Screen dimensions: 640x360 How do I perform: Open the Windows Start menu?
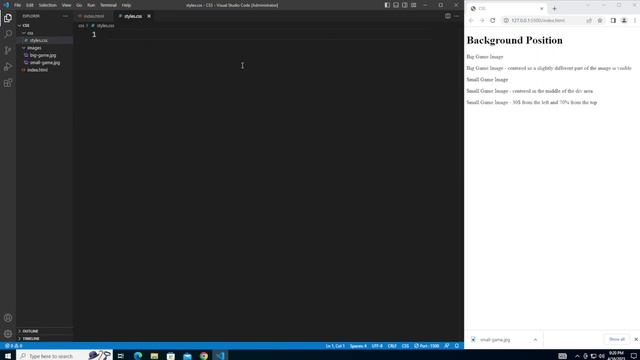click(8, 356)
